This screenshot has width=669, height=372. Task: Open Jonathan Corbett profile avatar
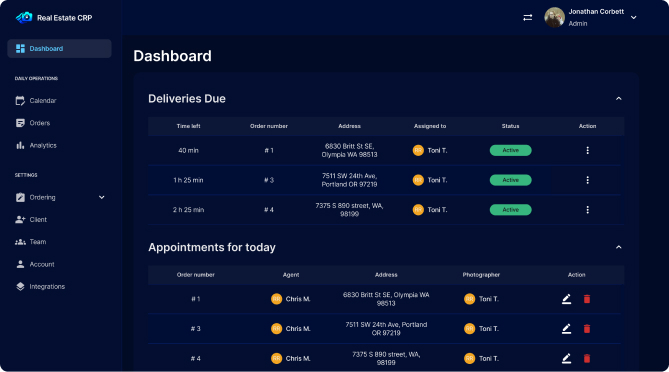tap(554, 17)
